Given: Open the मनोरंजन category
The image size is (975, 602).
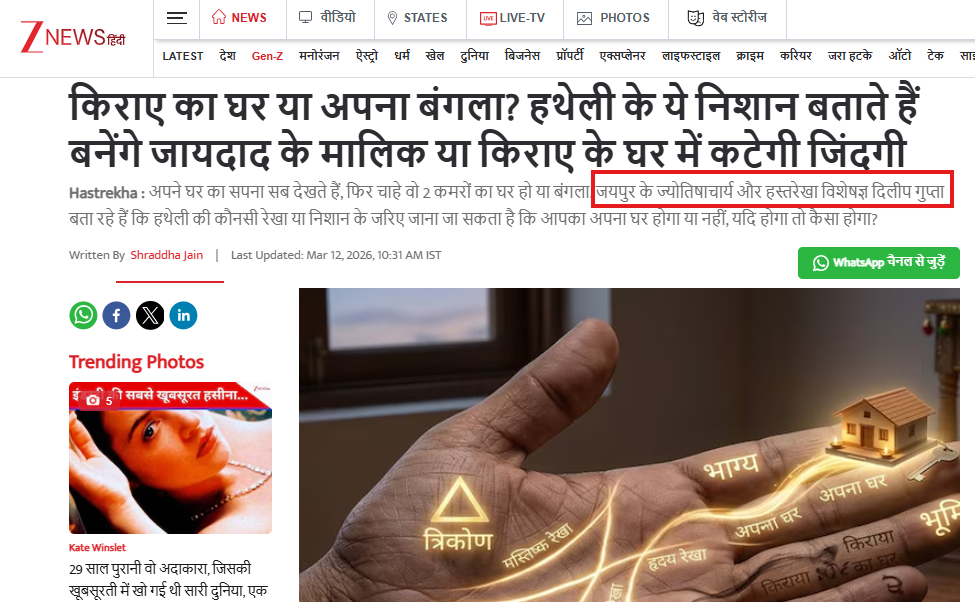Looking at the screenshot, I should [x=319, y=56].
